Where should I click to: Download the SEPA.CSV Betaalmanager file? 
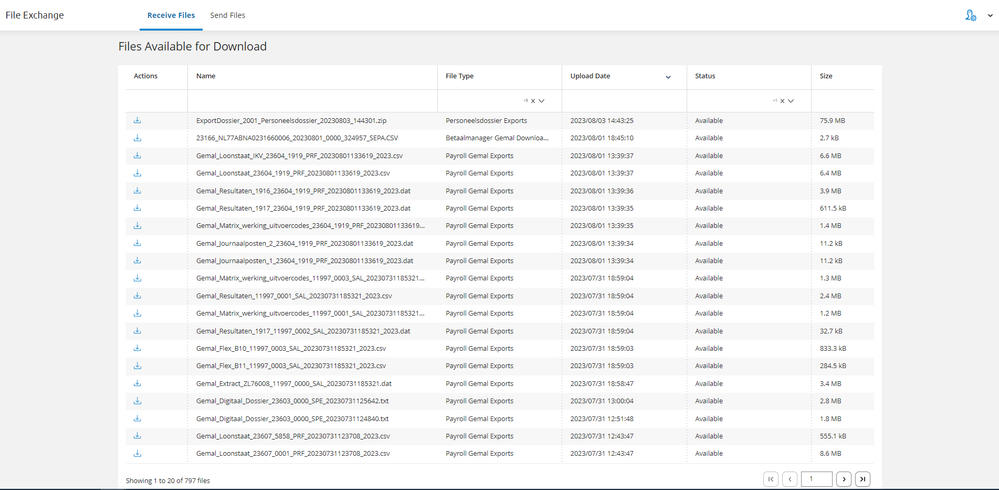[137, 138]
